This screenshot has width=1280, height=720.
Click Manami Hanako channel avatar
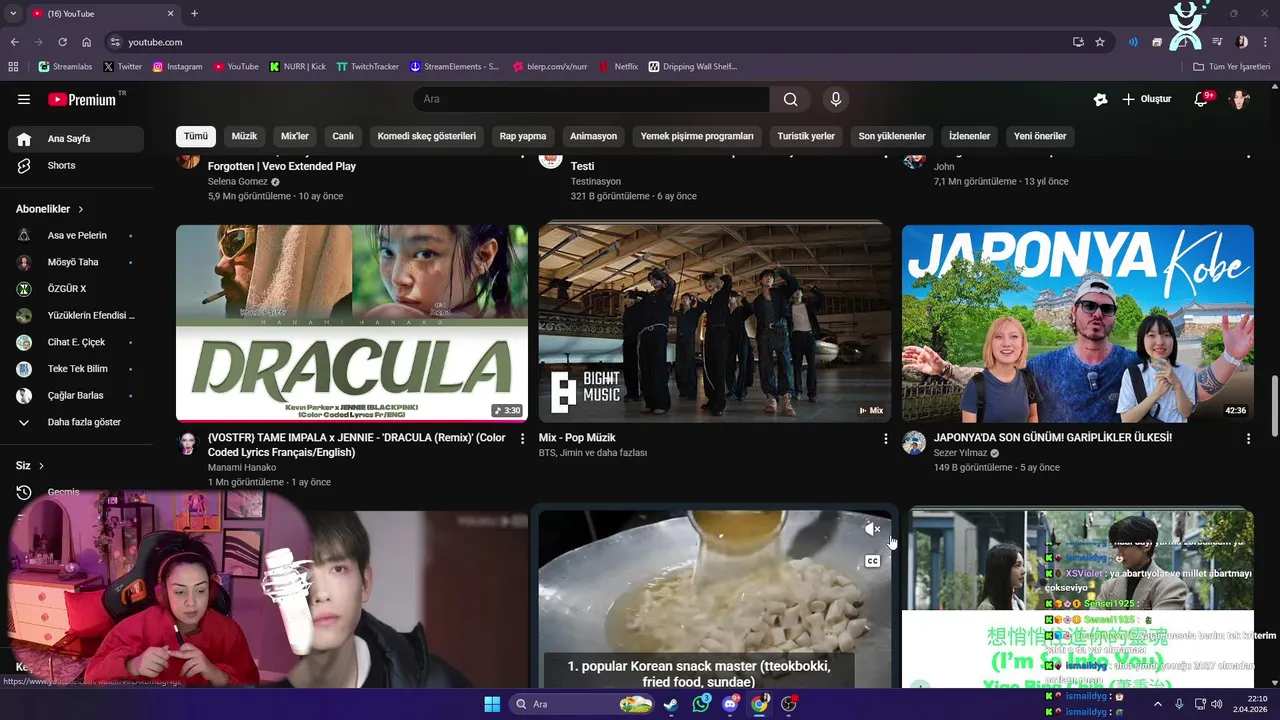pos(188,443)
